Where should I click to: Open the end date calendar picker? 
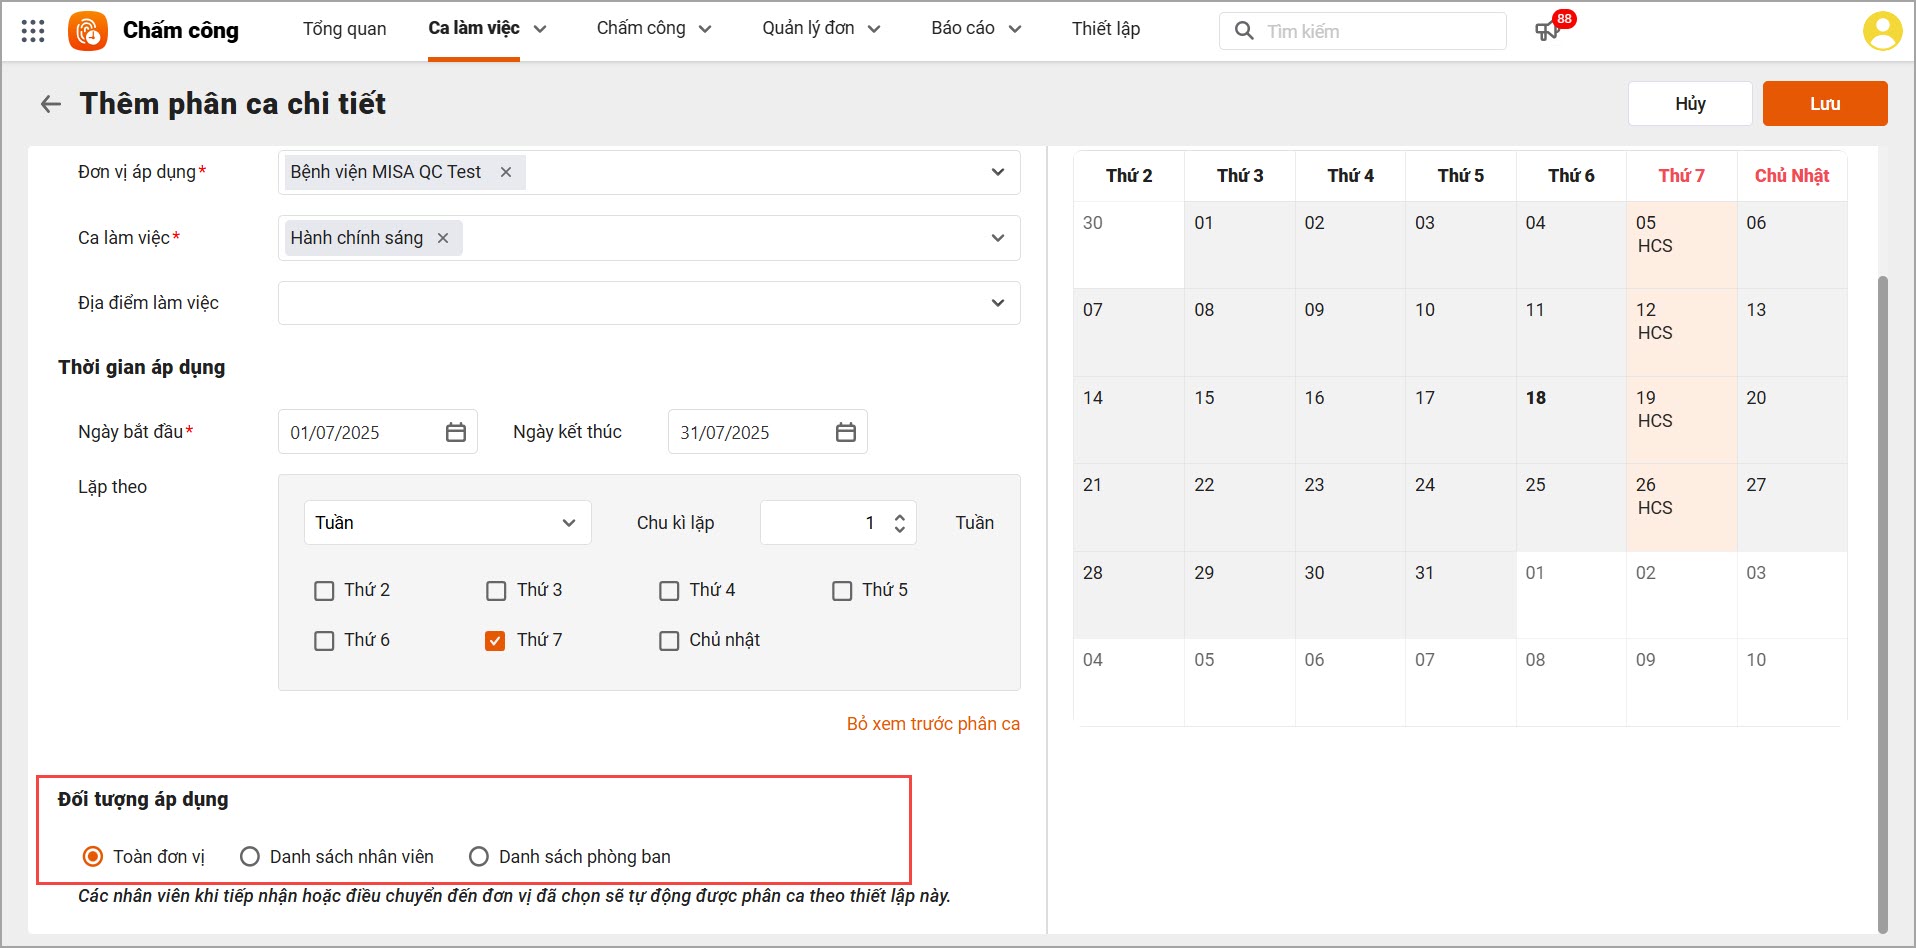[x=846, y=432]
